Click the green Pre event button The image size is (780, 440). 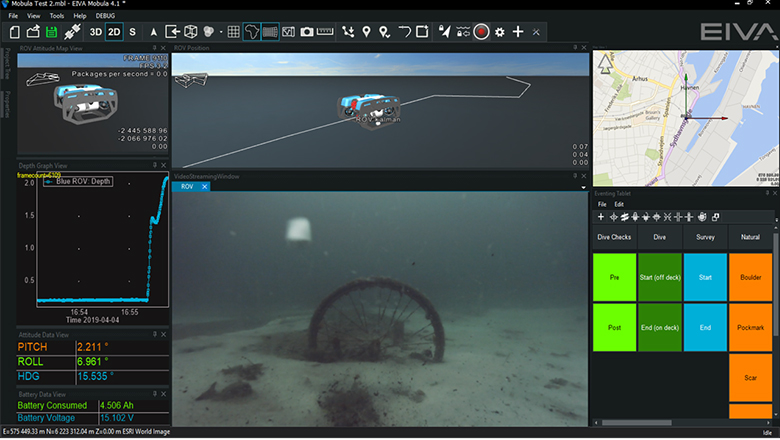click(614, 277)
